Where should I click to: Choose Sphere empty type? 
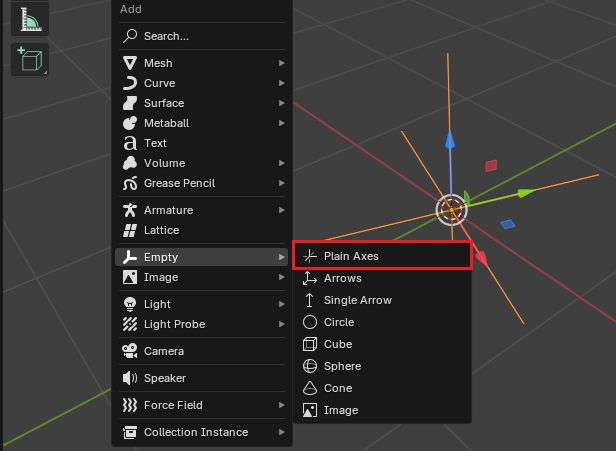[382, 366]
